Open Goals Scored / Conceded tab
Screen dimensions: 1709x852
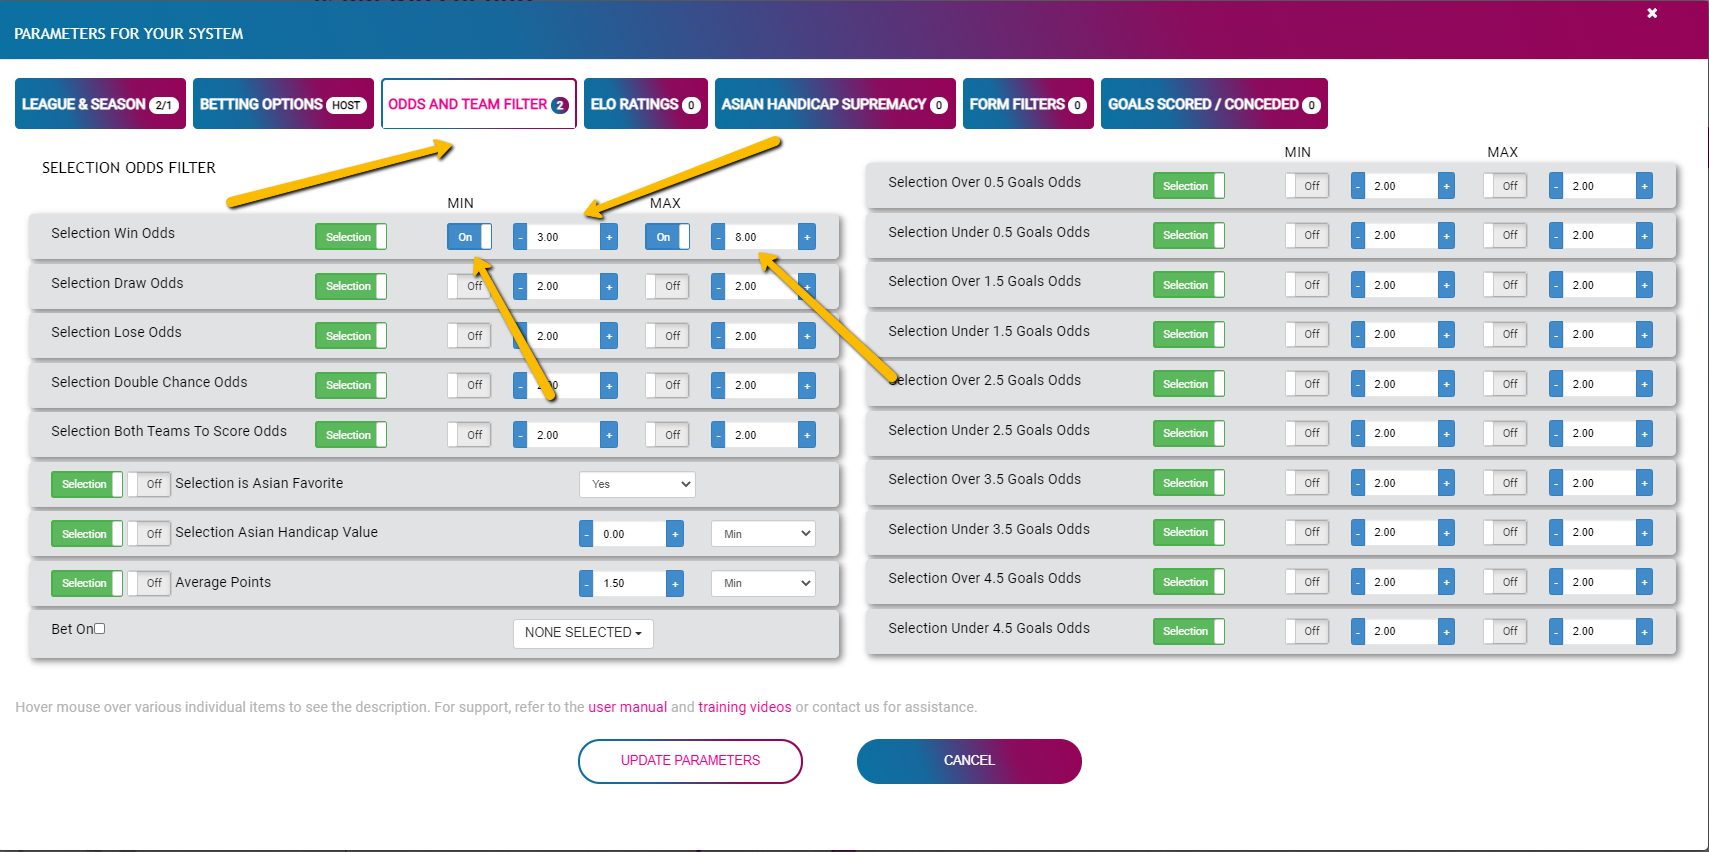coord(1214,104)
